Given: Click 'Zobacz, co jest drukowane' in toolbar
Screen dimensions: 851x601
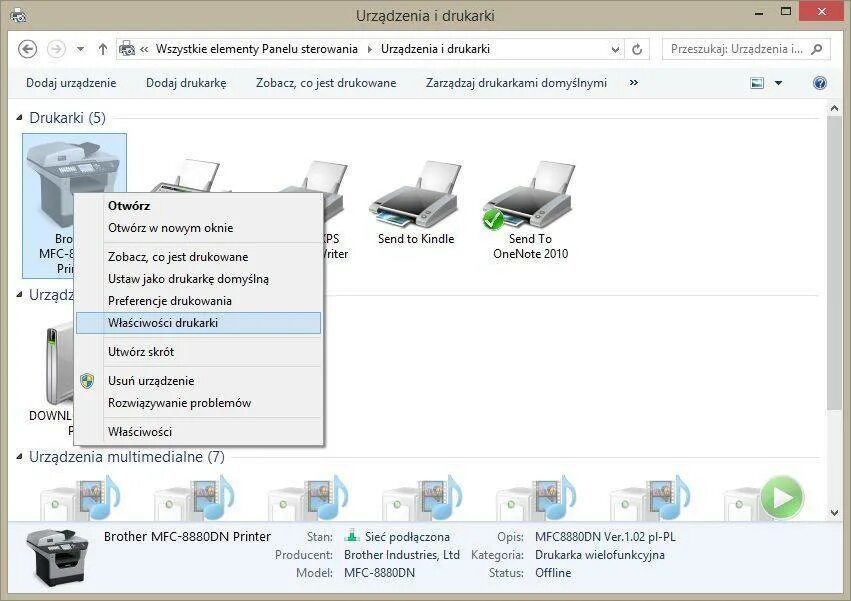Looking at the screenshot, I should [x=326, y=83].
